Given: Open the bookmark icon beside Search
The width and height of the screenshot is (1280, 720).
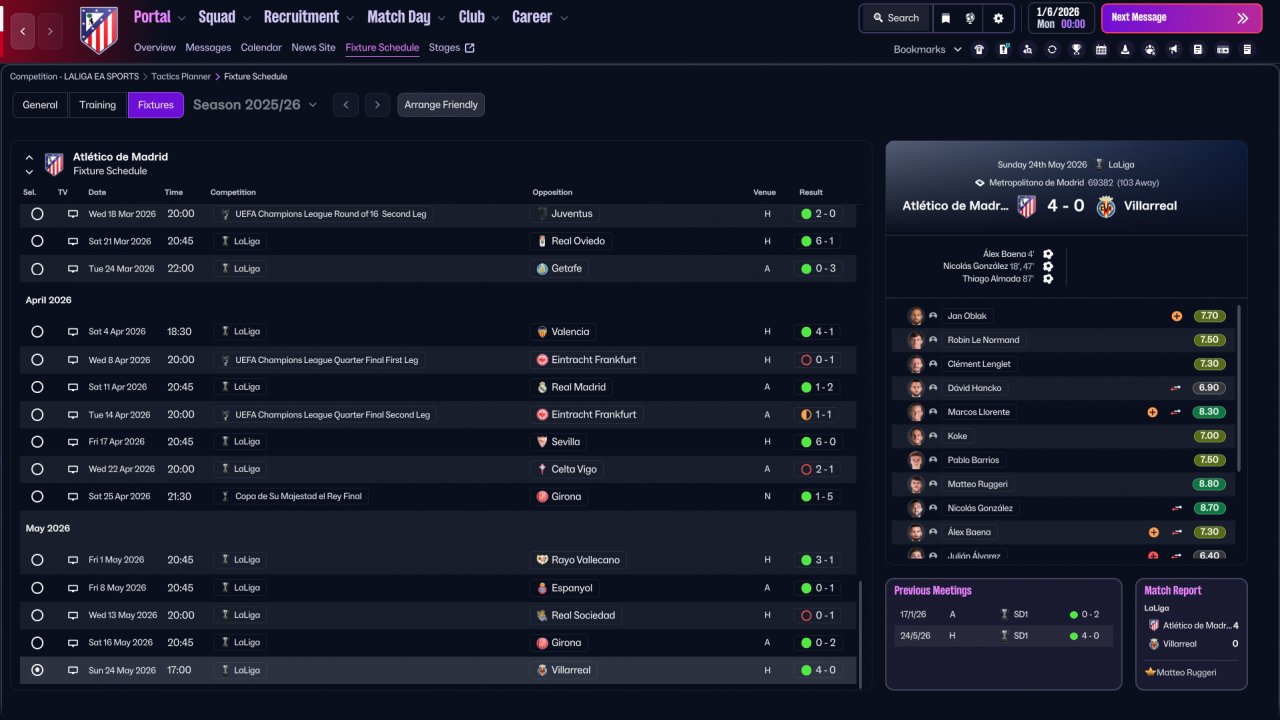Looking at the screenshot, I should point(945,18).
